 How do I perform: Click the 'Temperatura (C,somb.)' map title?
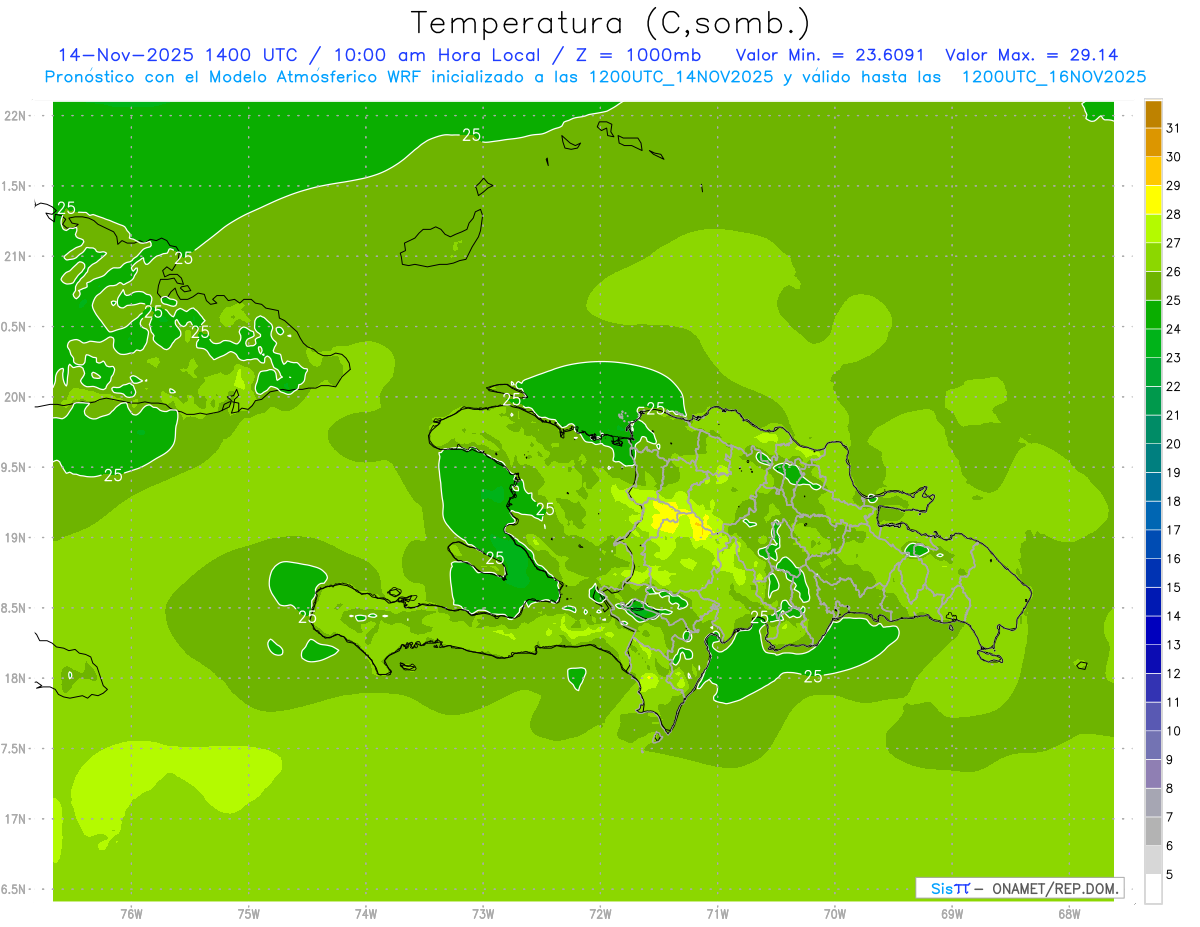[x=611, y=23]
